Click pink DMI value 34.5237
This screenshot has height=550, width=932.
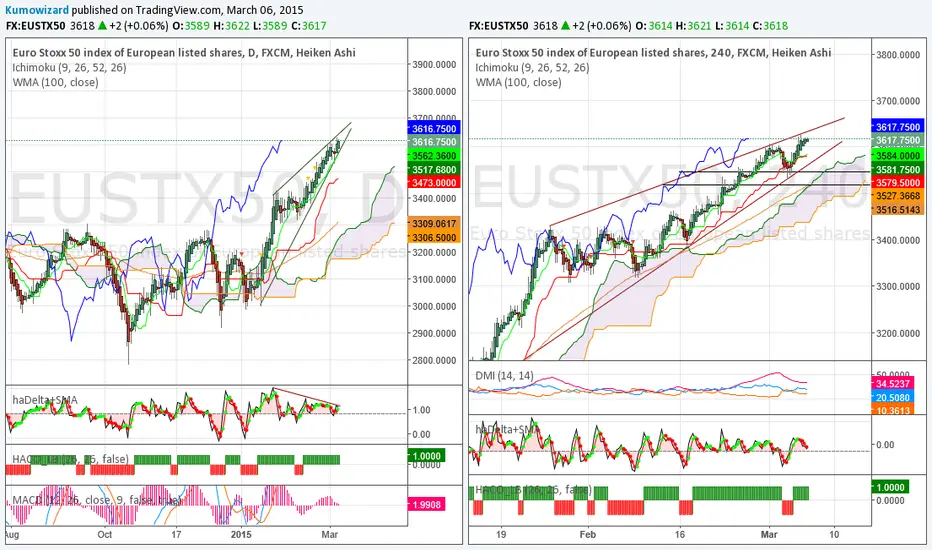[x=893, y=384]
